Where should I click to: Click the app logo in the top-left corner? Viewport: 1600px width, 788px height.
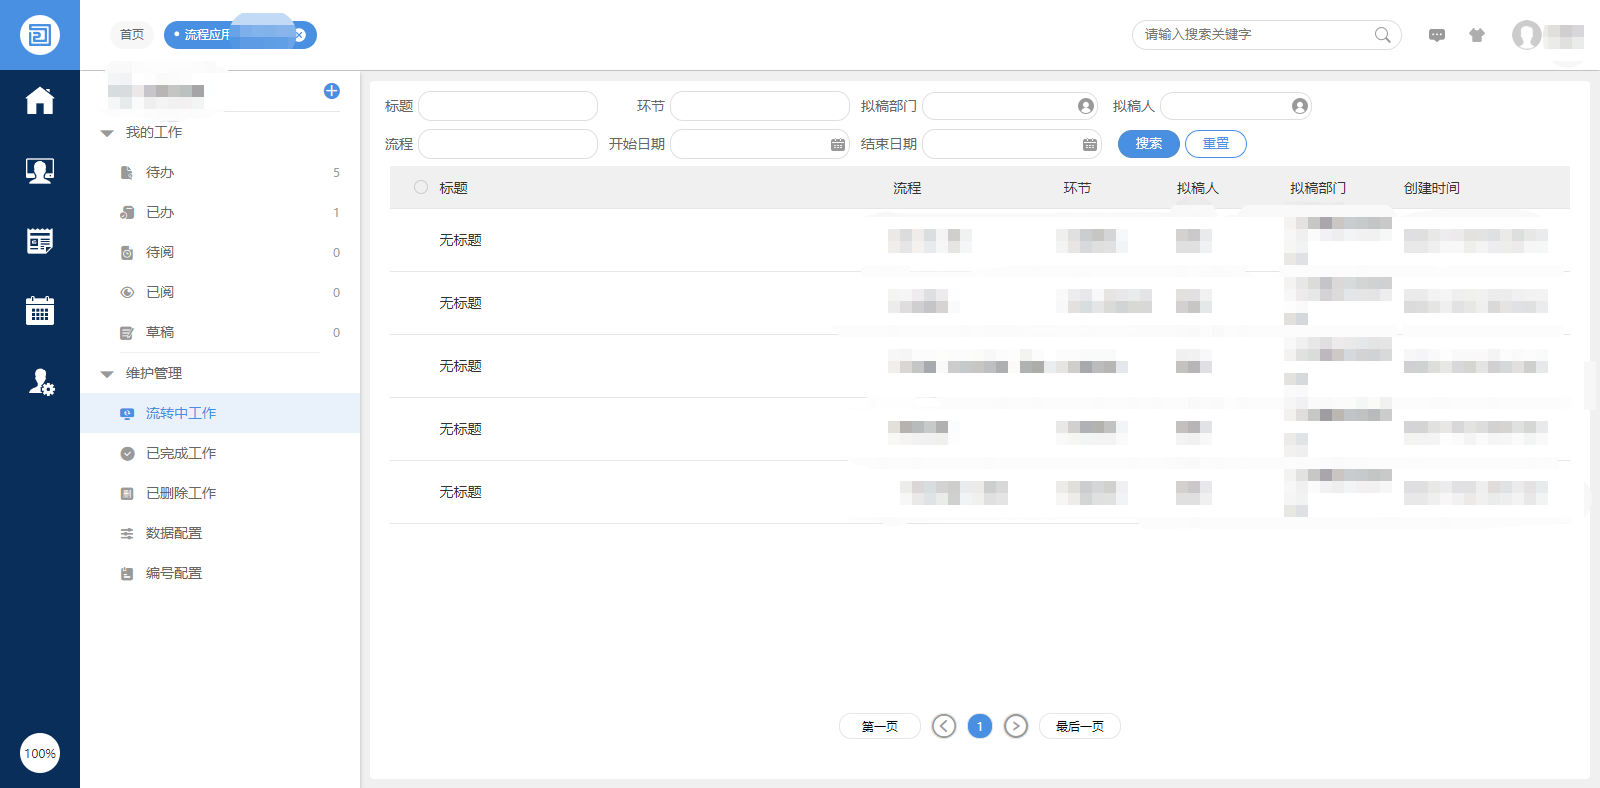coord(40,35)
